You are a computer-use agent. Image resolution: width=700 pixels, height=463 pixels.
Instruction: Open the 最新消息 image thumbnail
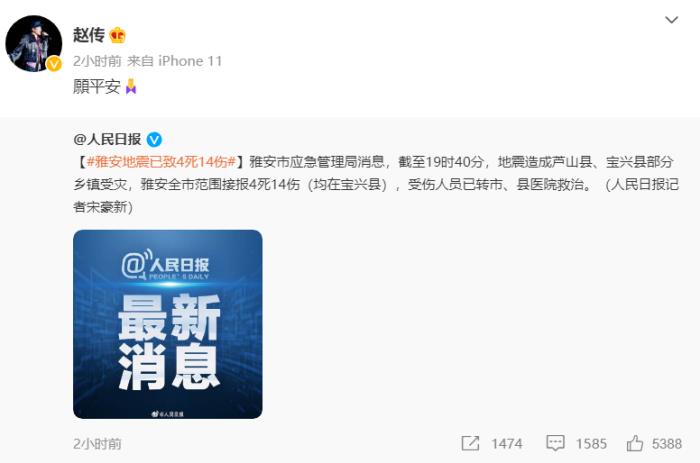coord(168,324)
